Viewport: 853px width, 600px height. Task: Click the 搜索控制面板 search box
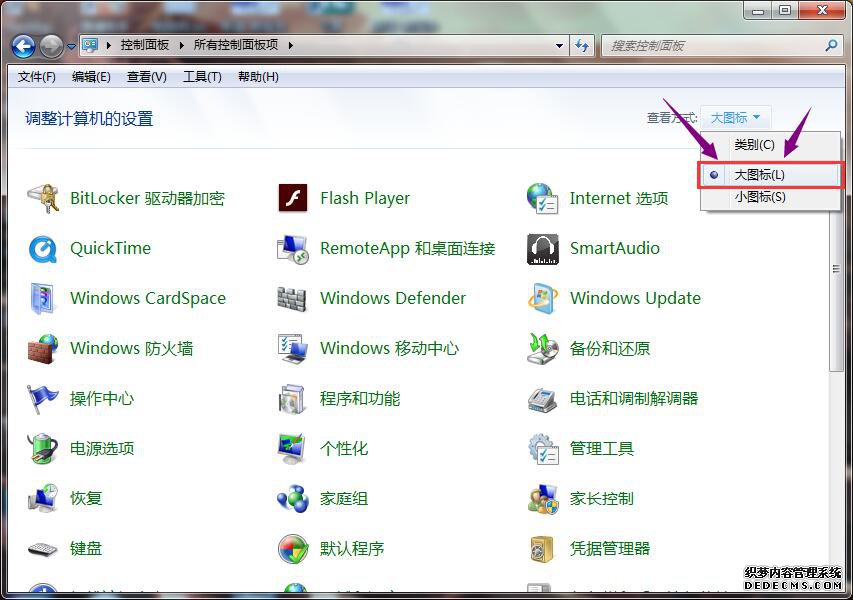pyautogui.click(x=713, y=46)
